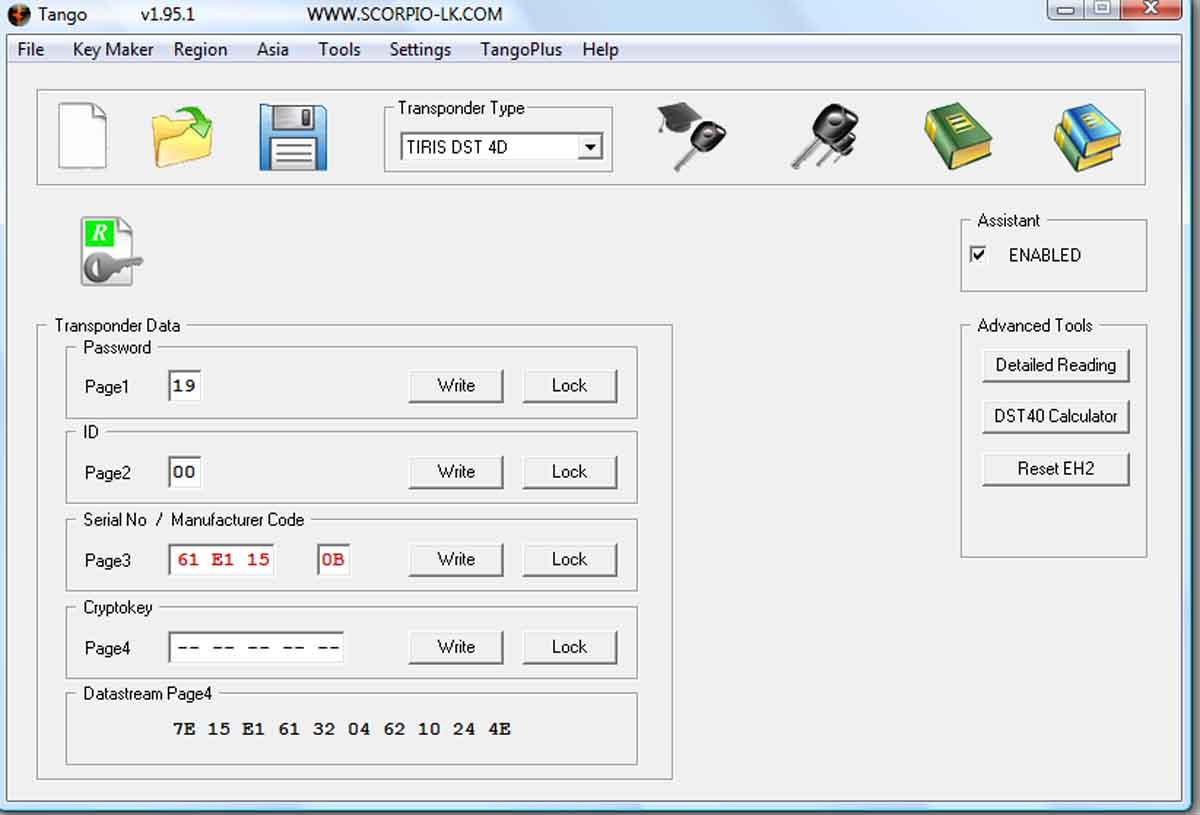Open the stacked blue books icon
This screenshot has width=1200, height=815.
[x=1087, y=137]
